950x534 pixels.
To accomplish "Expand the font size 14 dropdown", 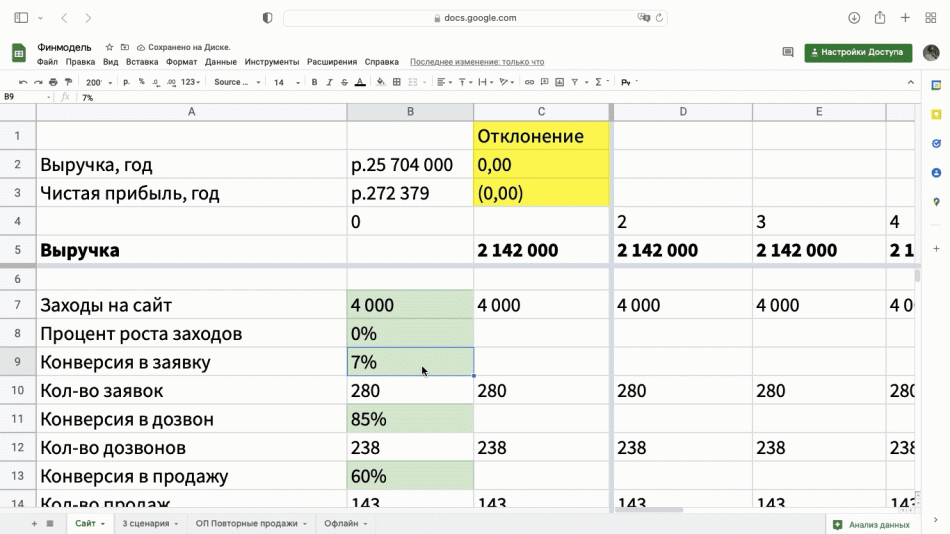I will click(x=285, y=82).
